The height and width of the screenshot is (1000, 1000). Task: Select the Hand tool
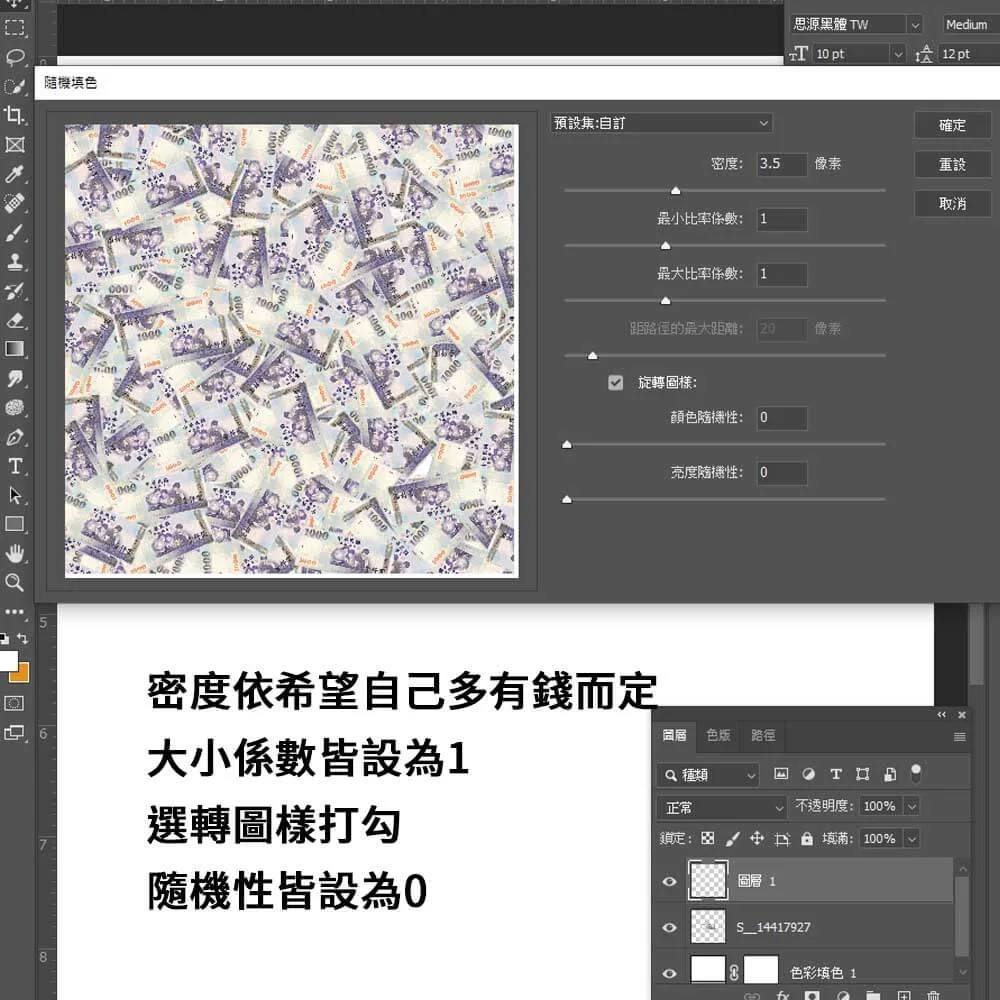click(x=15, y=553)
